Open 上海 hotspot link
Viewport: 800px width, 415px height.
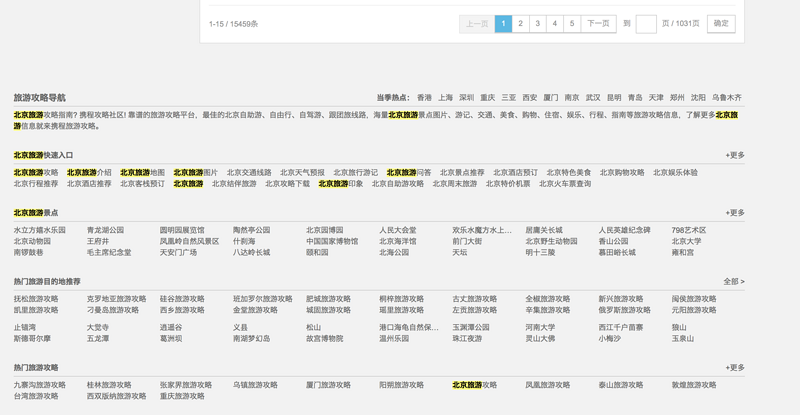(x=445, y=97)
